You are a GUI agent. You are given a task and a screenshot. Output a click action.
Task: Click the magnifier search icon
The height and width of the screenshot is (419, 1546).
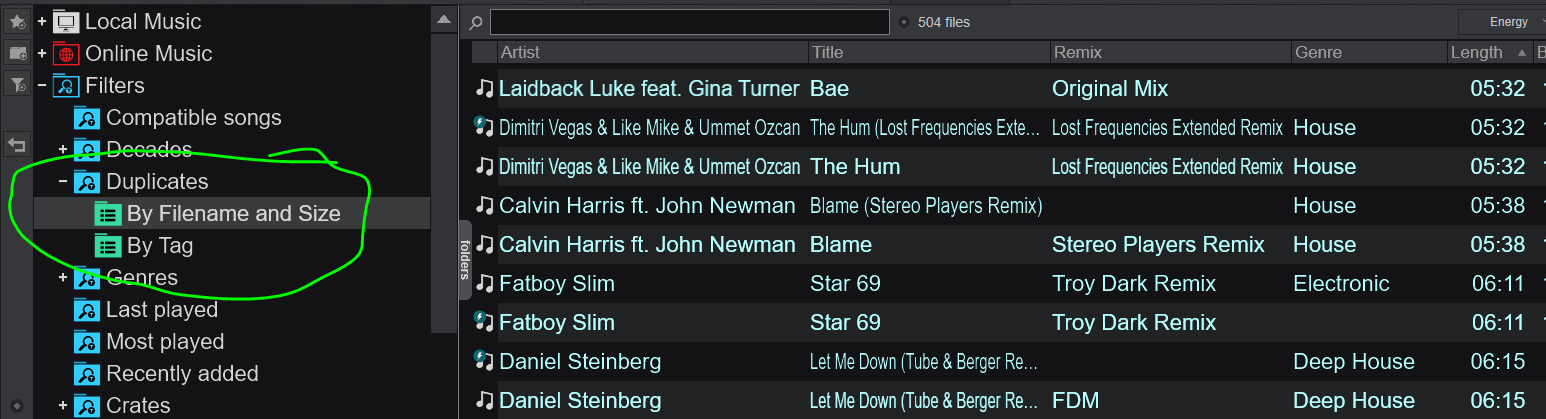tap(476, 22)
